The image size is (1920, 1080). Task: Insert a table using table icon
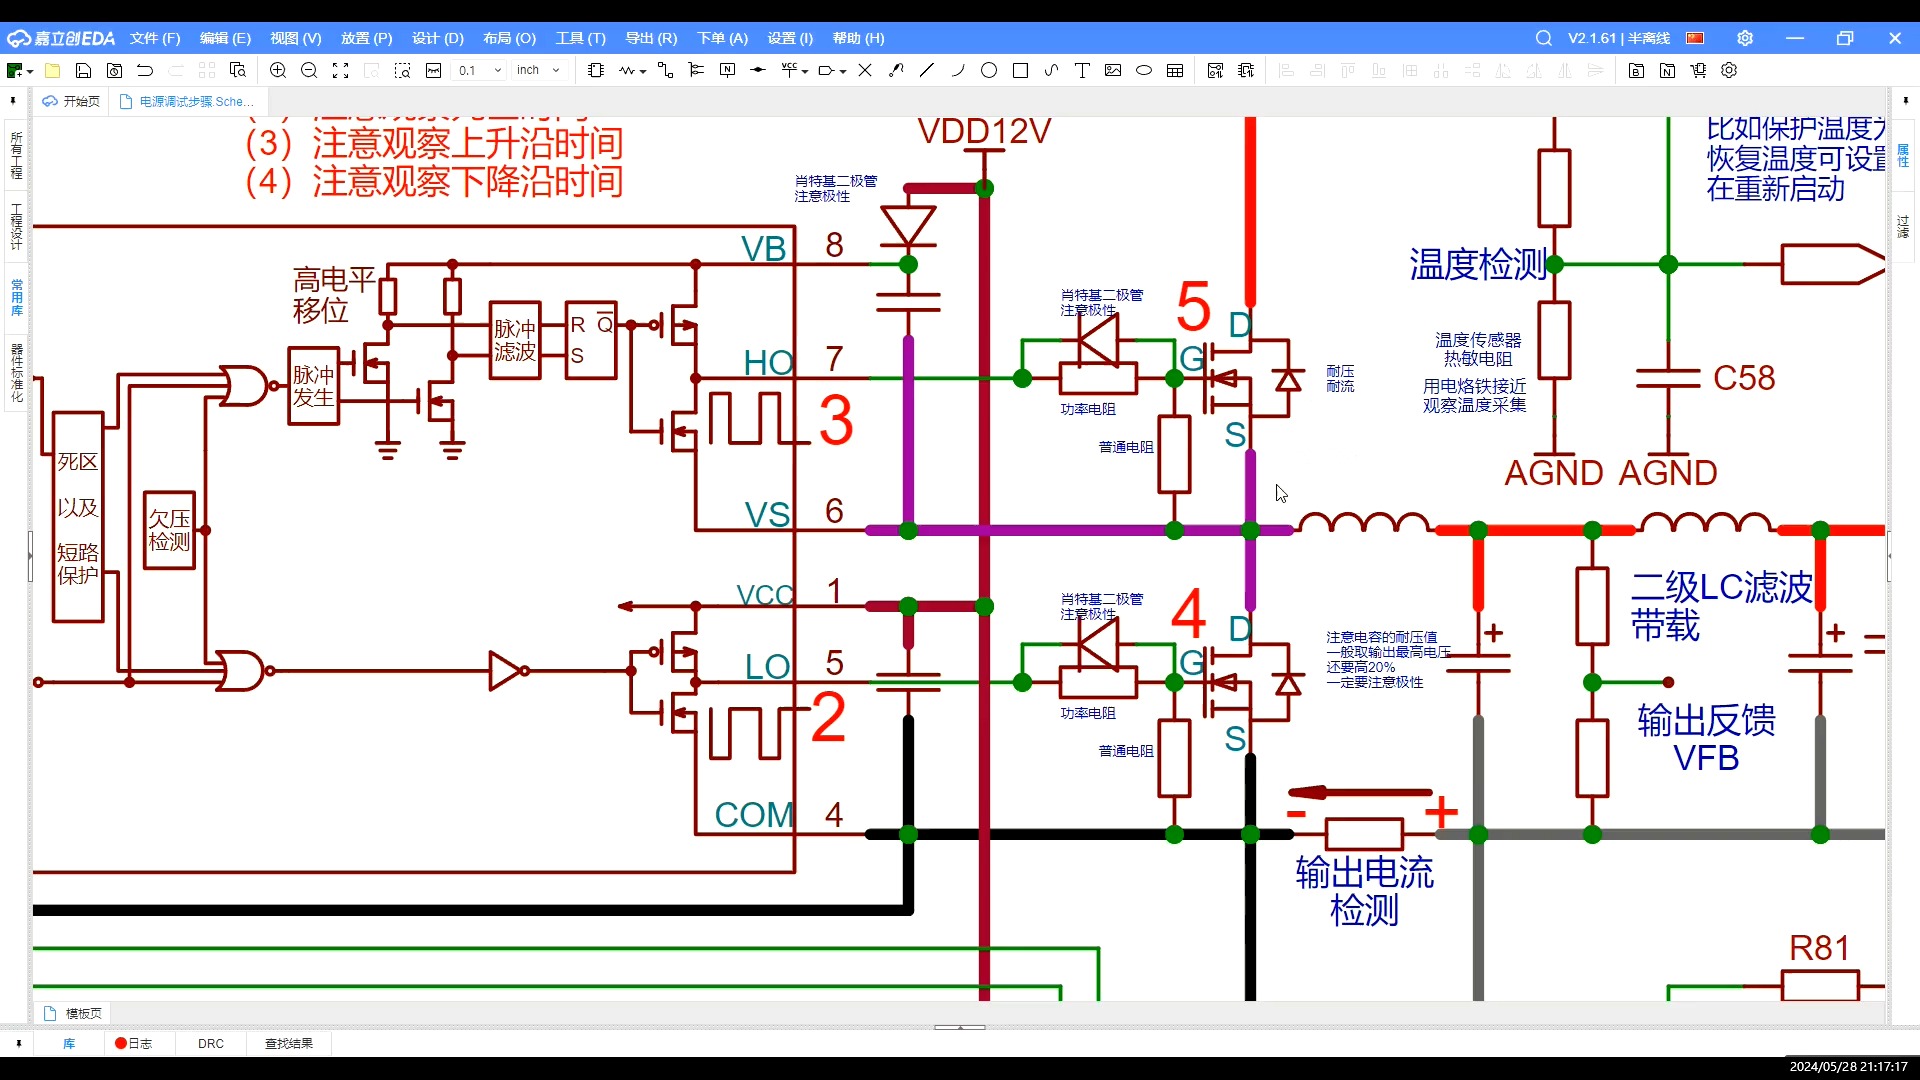click(x=1175, y=70)
